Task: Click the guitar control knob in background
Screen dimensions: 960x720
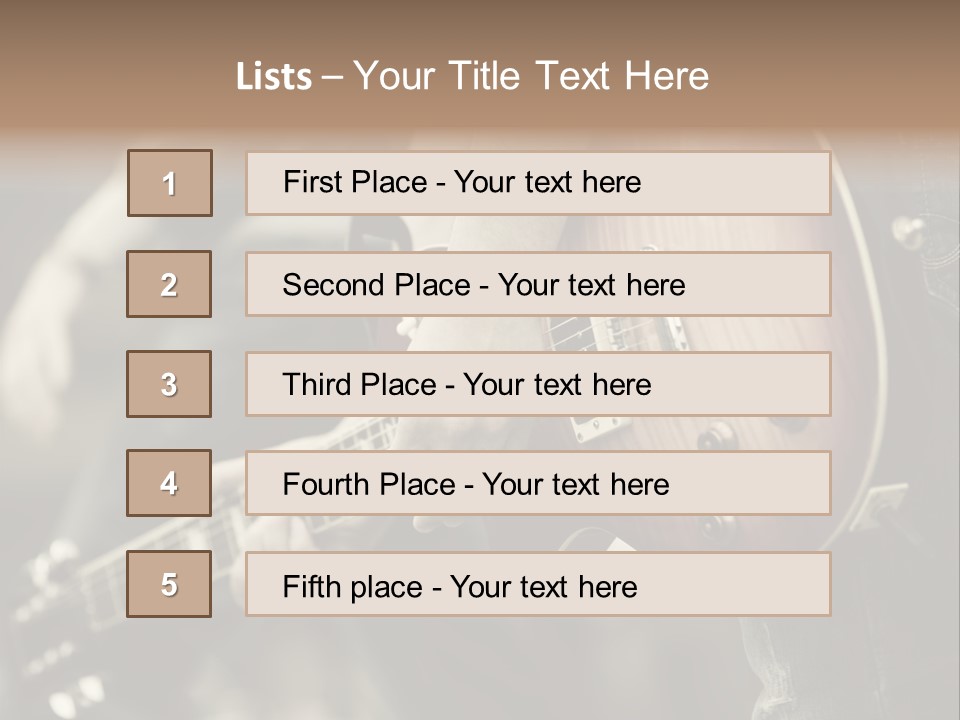Action: point(713,437)
